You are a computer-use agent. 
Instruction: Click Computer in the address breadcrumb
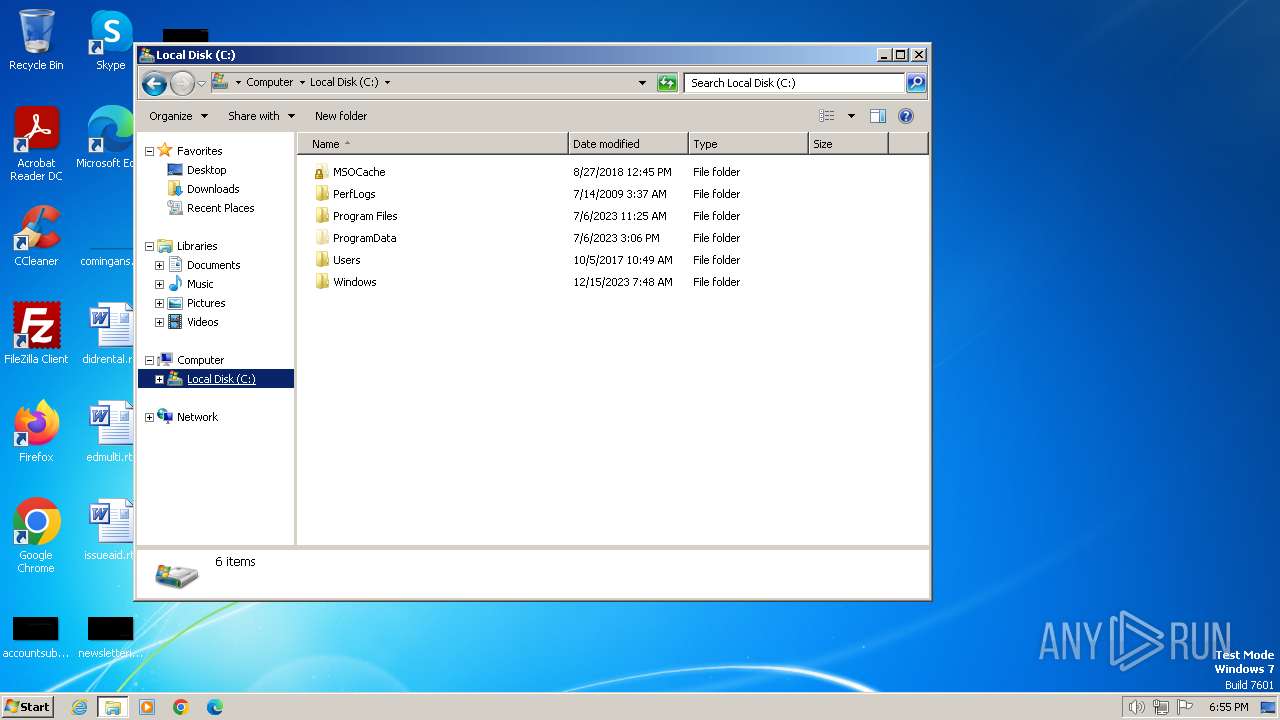(270, 83)
